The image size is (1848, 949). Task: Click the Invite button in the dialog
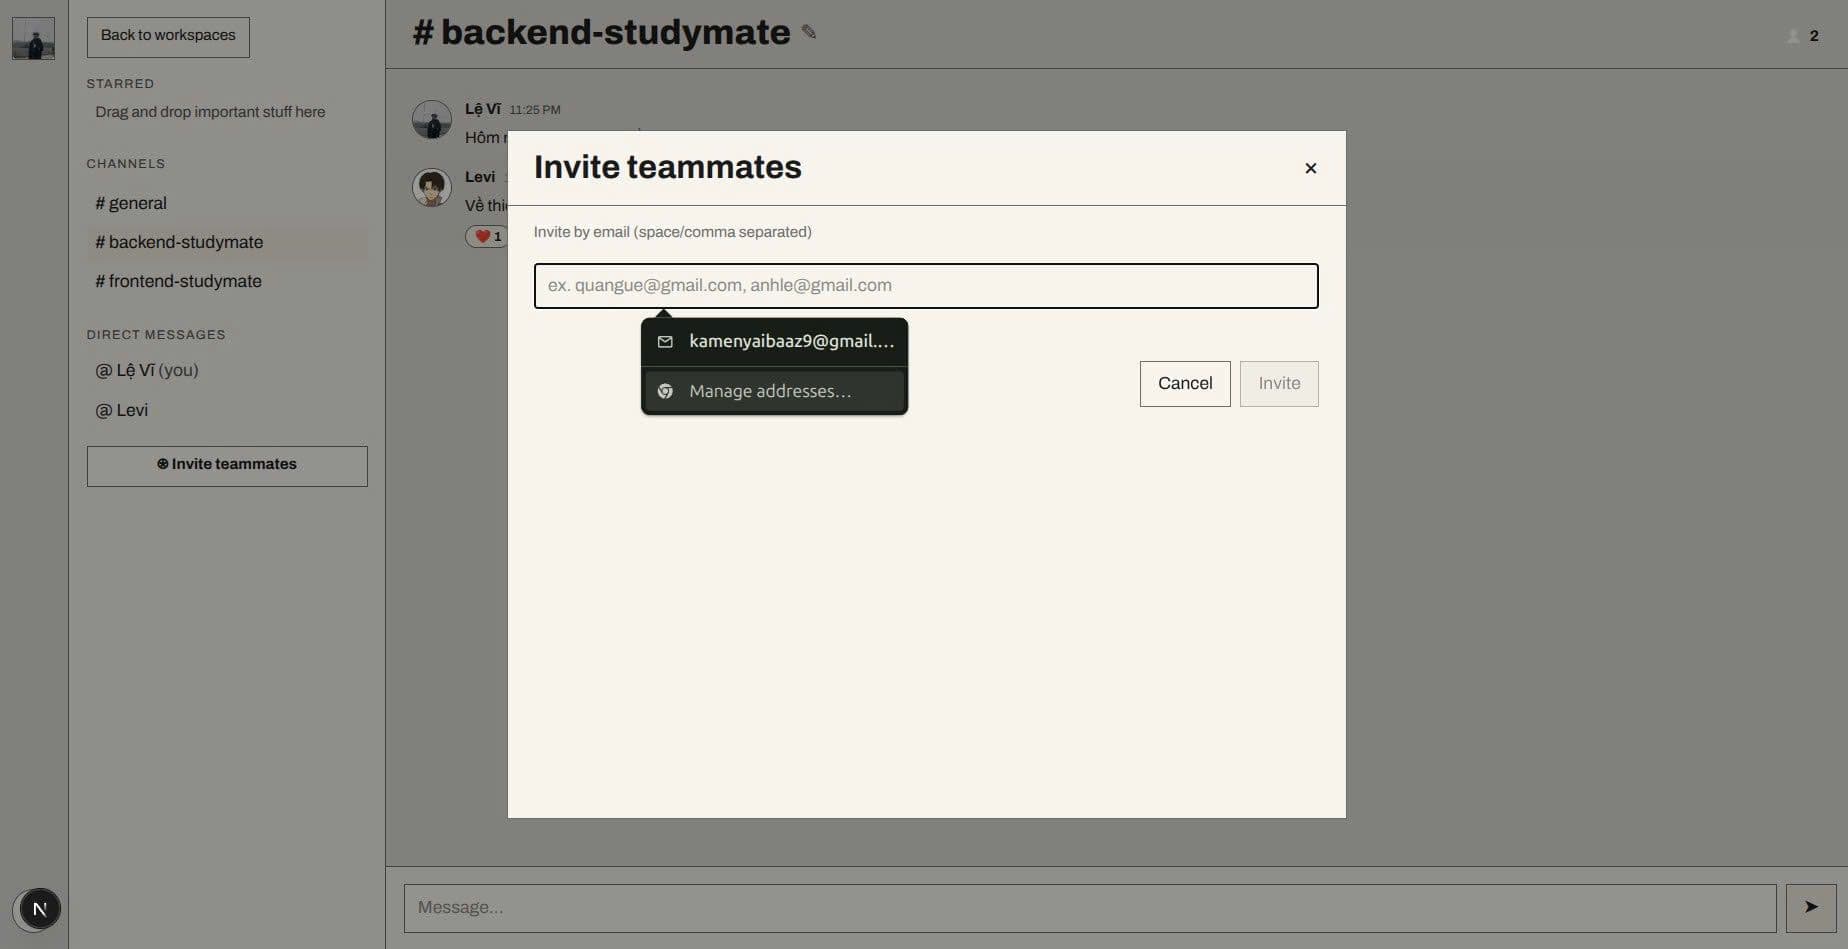[x=1279, y=384]
